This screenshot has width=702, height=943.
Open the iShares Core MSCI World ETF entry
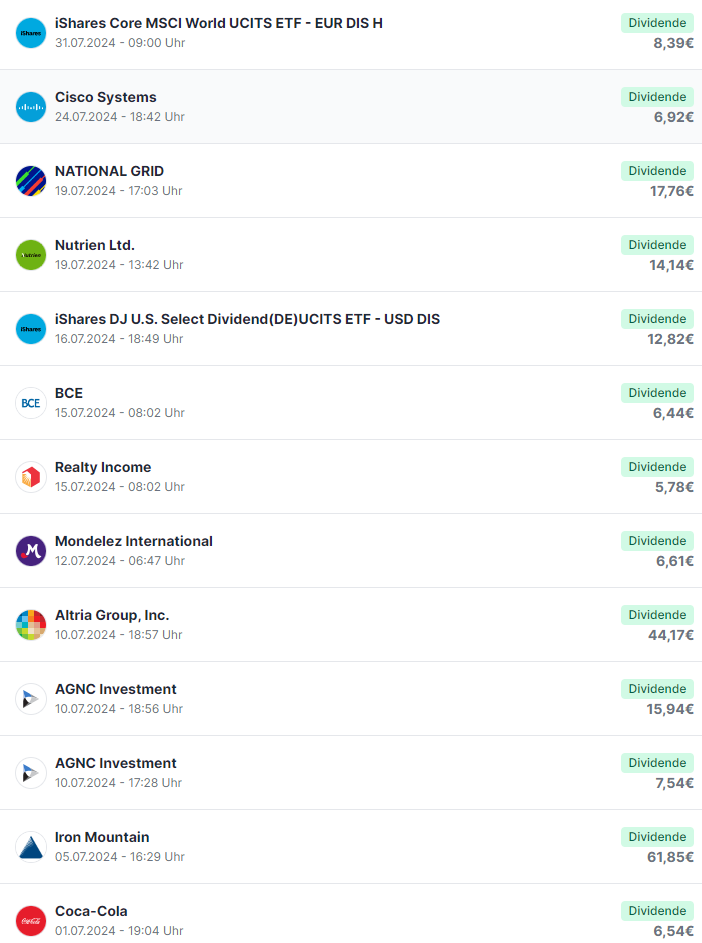coord(219,23)
